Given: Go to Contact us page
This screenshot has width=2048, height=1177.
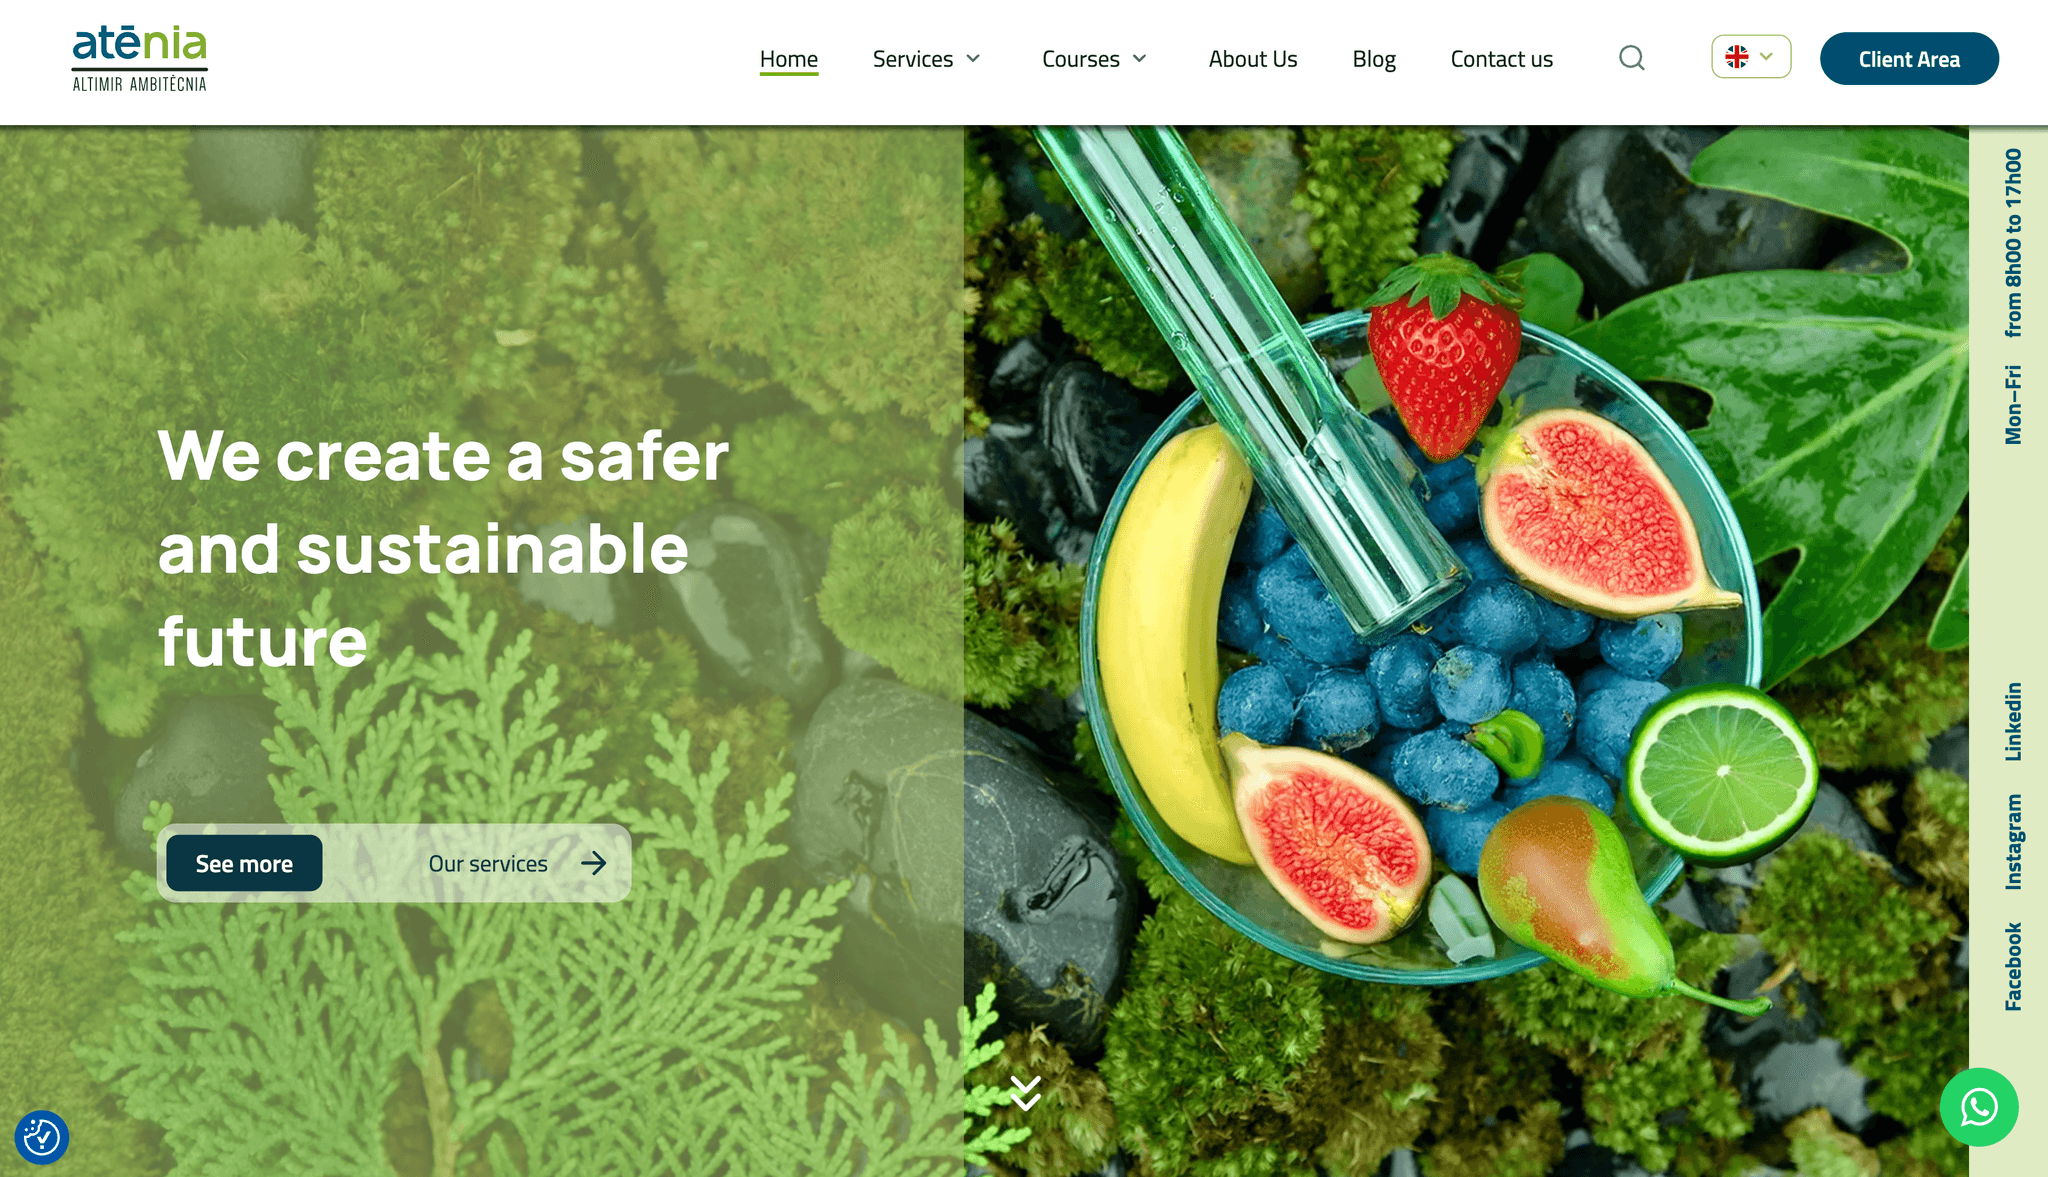Looking at the screenshot, I should coord(1502,59).
